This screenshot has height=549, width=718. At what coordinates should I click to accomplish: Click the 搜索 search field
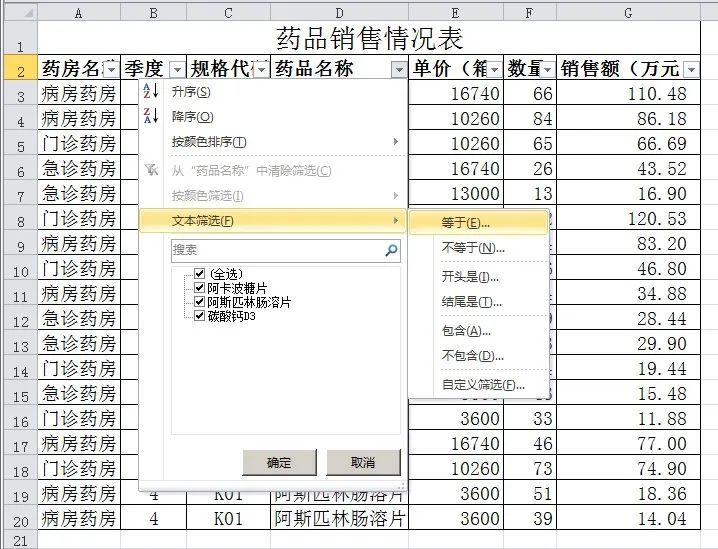click(286, 250)
